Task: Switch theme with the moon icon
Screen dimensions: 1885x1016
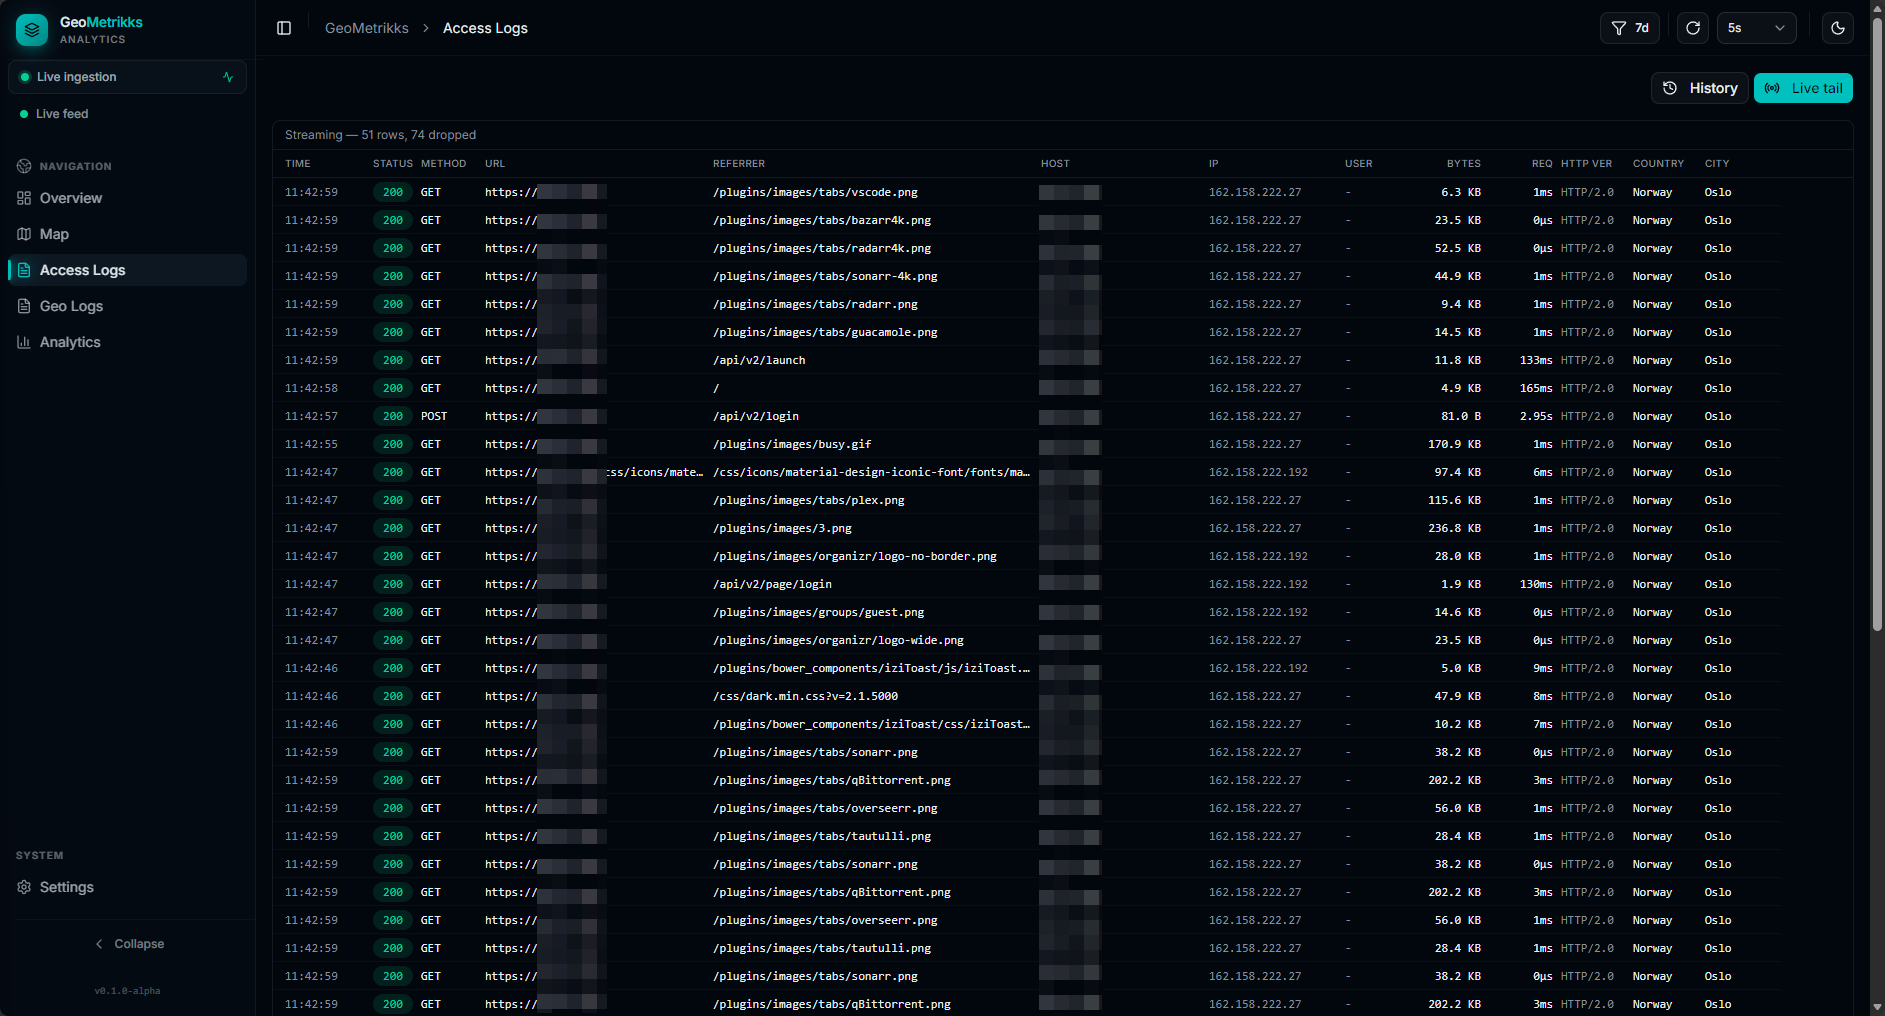Action: tap(1838, 28)
